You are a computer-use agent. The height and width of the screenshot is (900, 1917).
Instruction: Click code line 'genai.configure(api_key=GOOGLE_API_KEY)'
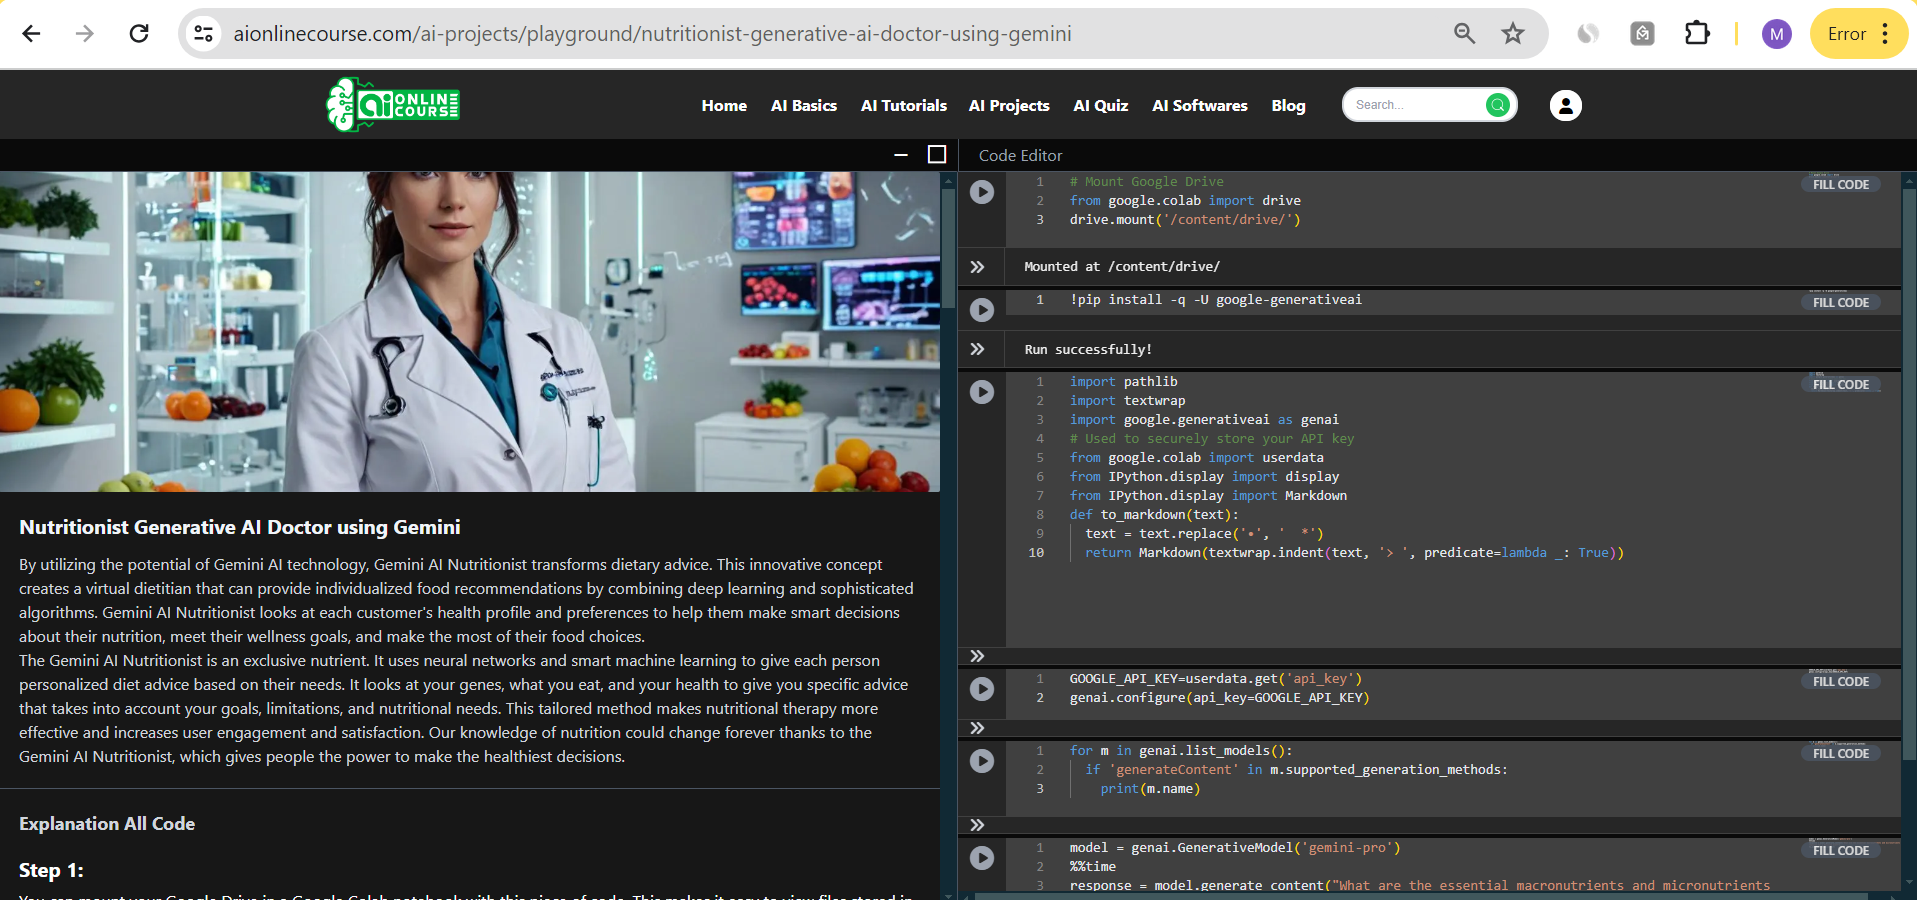pyautogui.click(x=1219, y=698)
